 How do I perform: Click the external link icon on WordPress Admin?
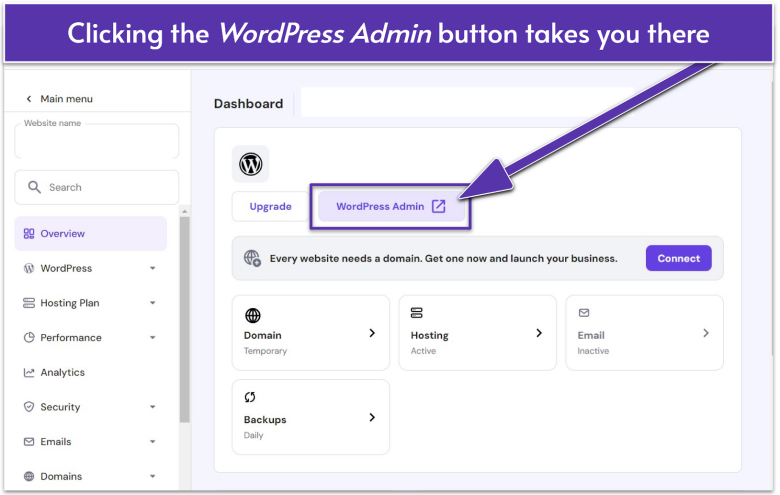tap(439, 206)
